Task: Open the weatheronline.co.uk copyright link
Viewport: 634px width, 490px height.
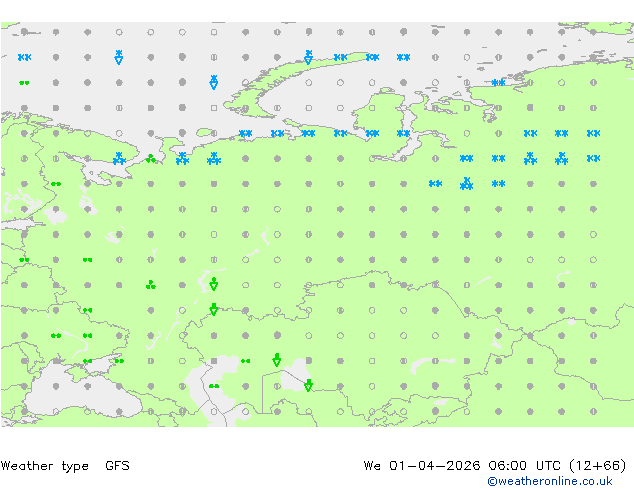Action: coord(550,481)
